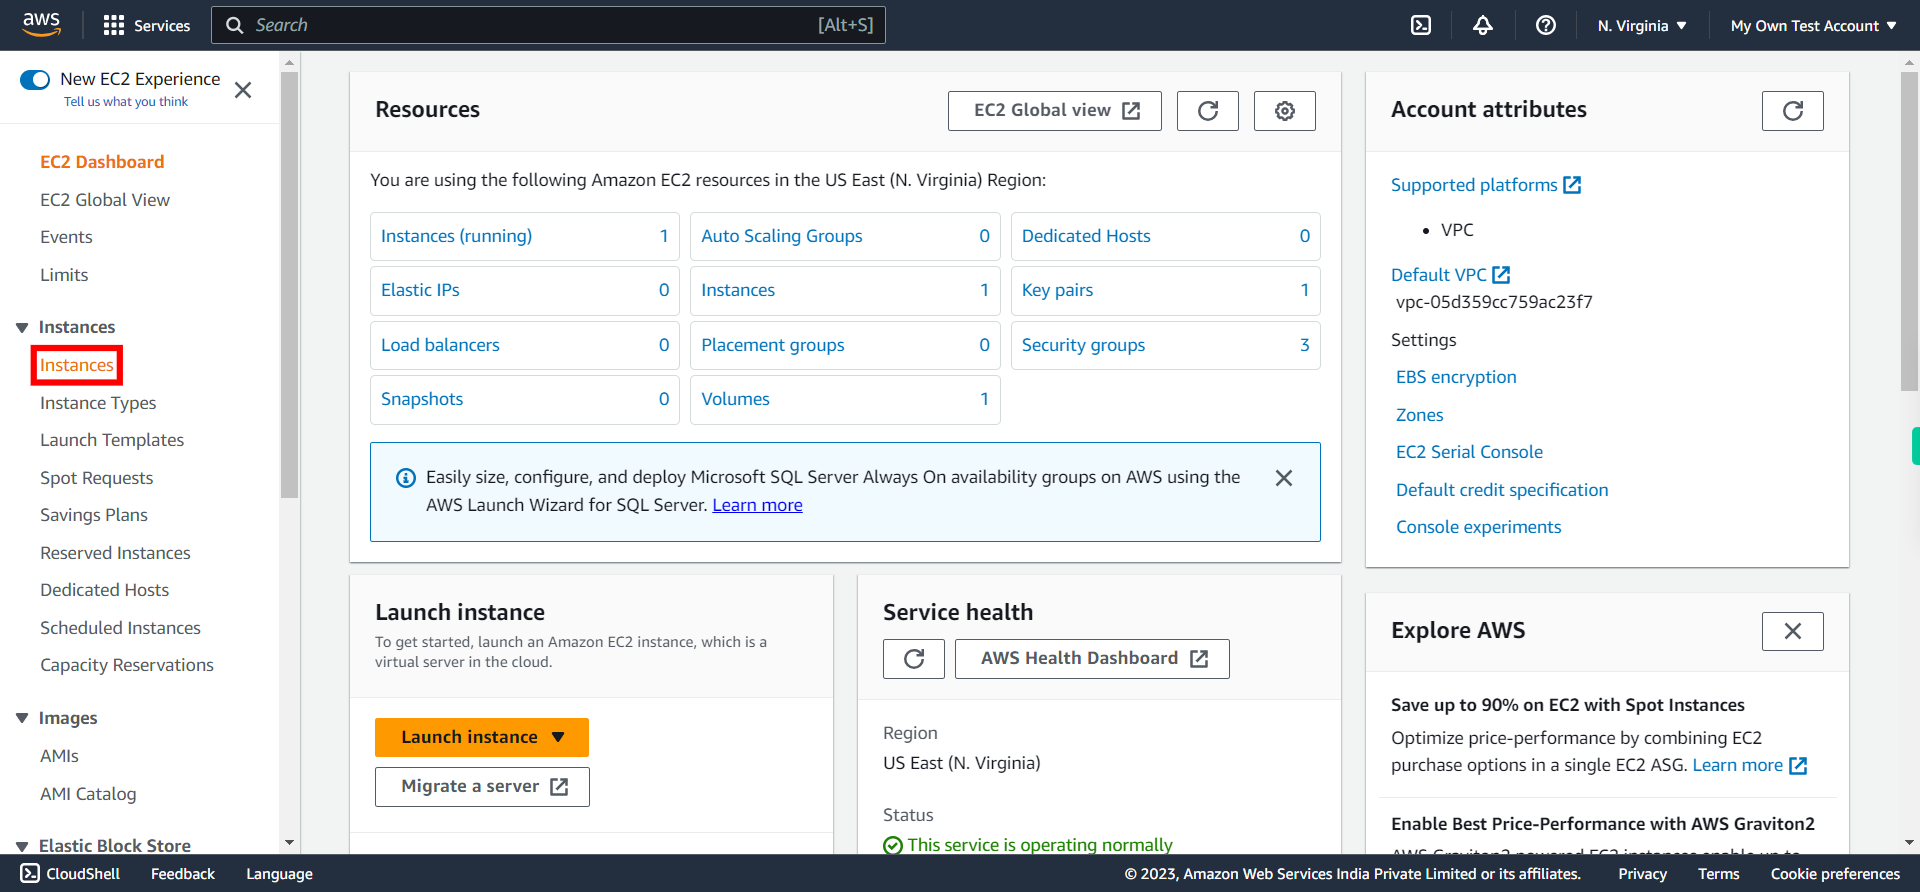Open Elastic IPs resource link
The width and height of the screenshot is (1920, 892).
[420, 290]
